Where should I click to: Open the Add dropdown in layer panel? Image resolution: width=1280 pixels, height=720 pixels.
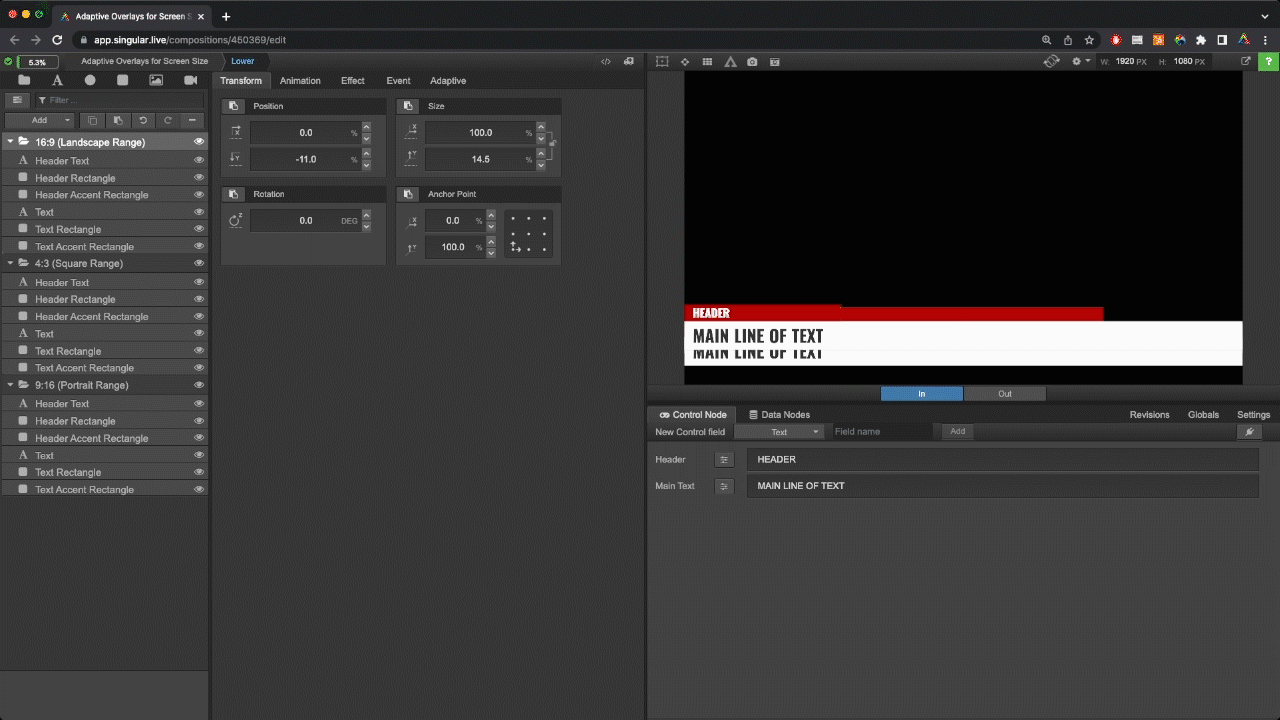point(45,120)
